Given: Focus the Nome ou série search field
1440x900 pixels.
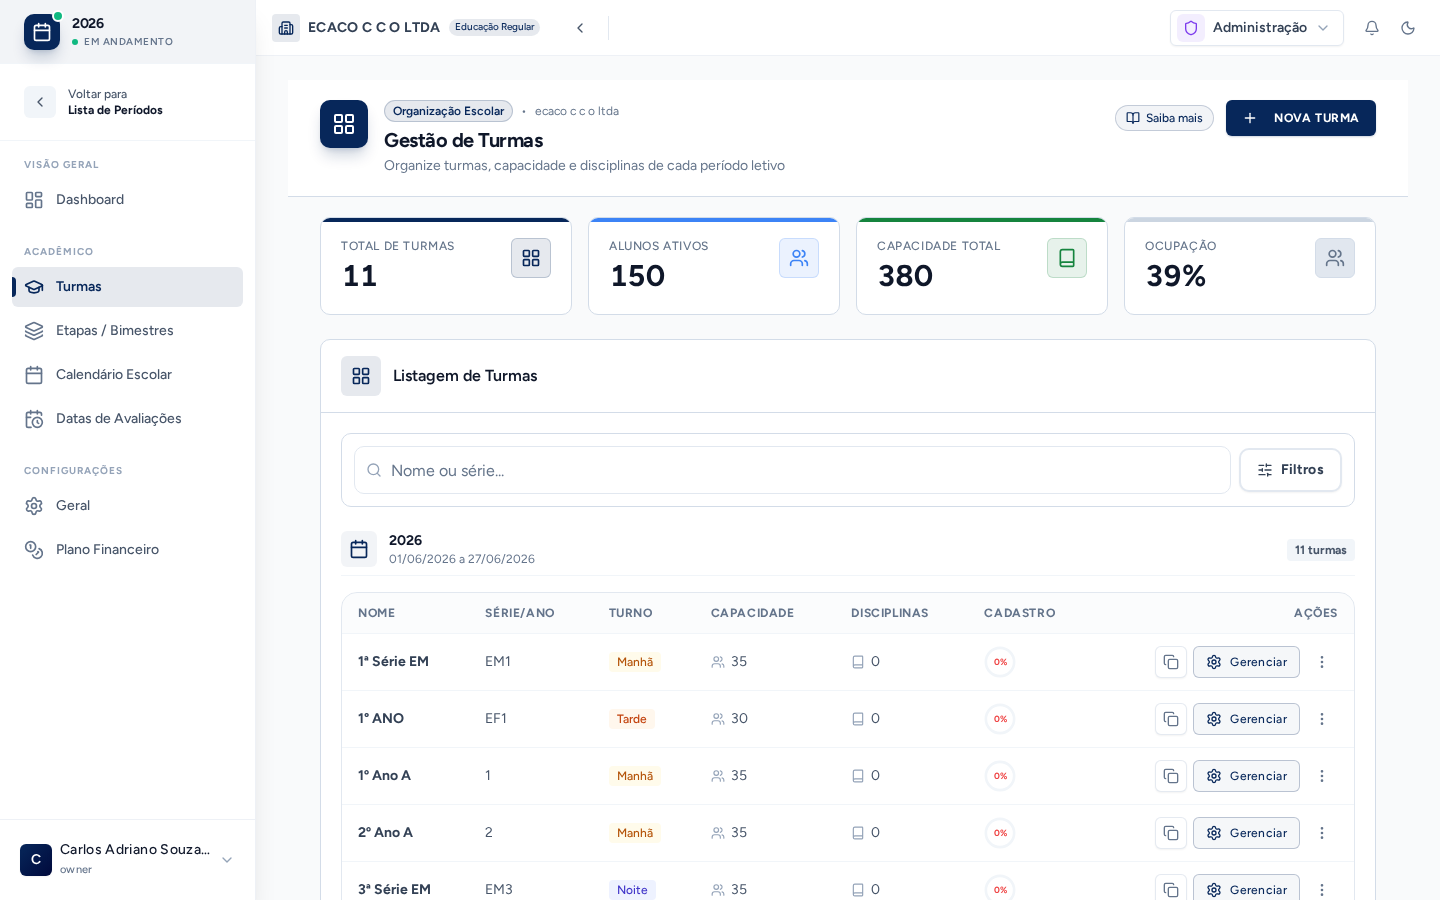Looking at the screenshot, I should coord(792,470).
